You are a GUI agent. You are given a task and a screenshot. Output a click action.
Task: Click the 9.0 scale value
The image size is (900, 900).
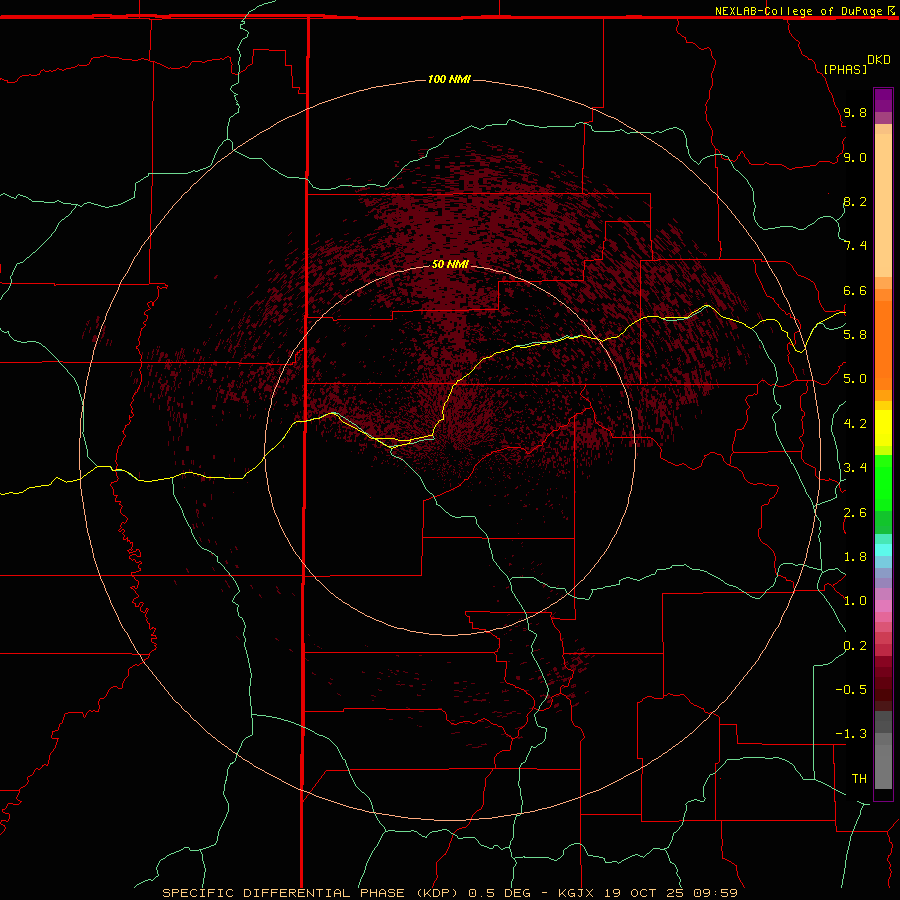point(855,157)
